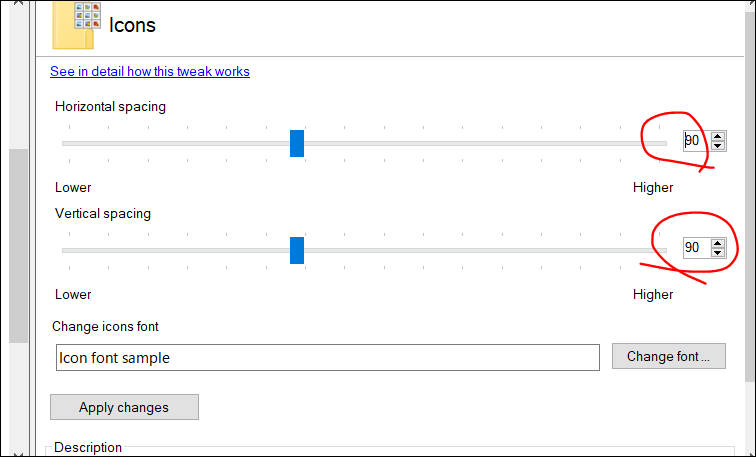Click the Horizontal spacing slider handle
Viewport: 756px width, 457px height.
[297, 143]
